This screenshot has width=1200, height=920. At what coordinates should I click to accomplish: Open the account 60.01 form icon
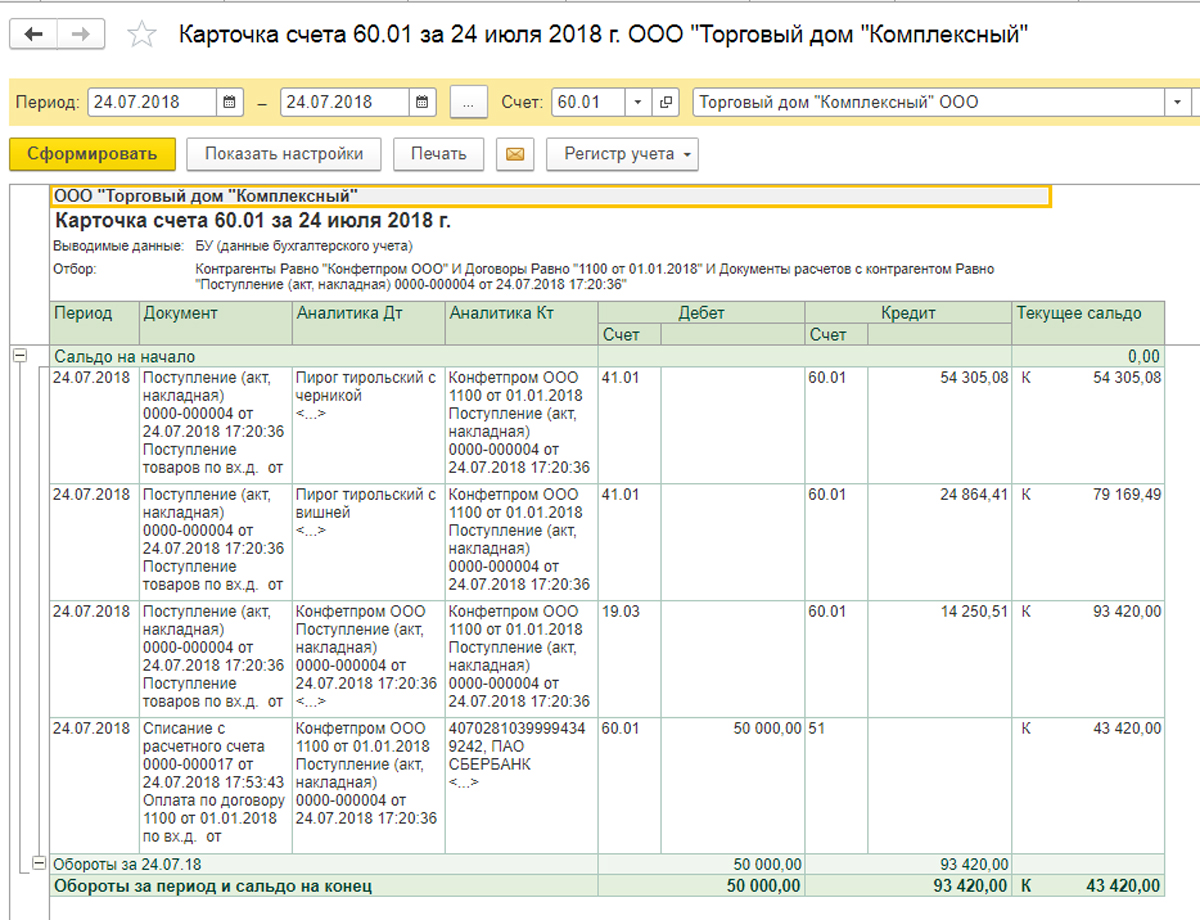coord(666,102)
